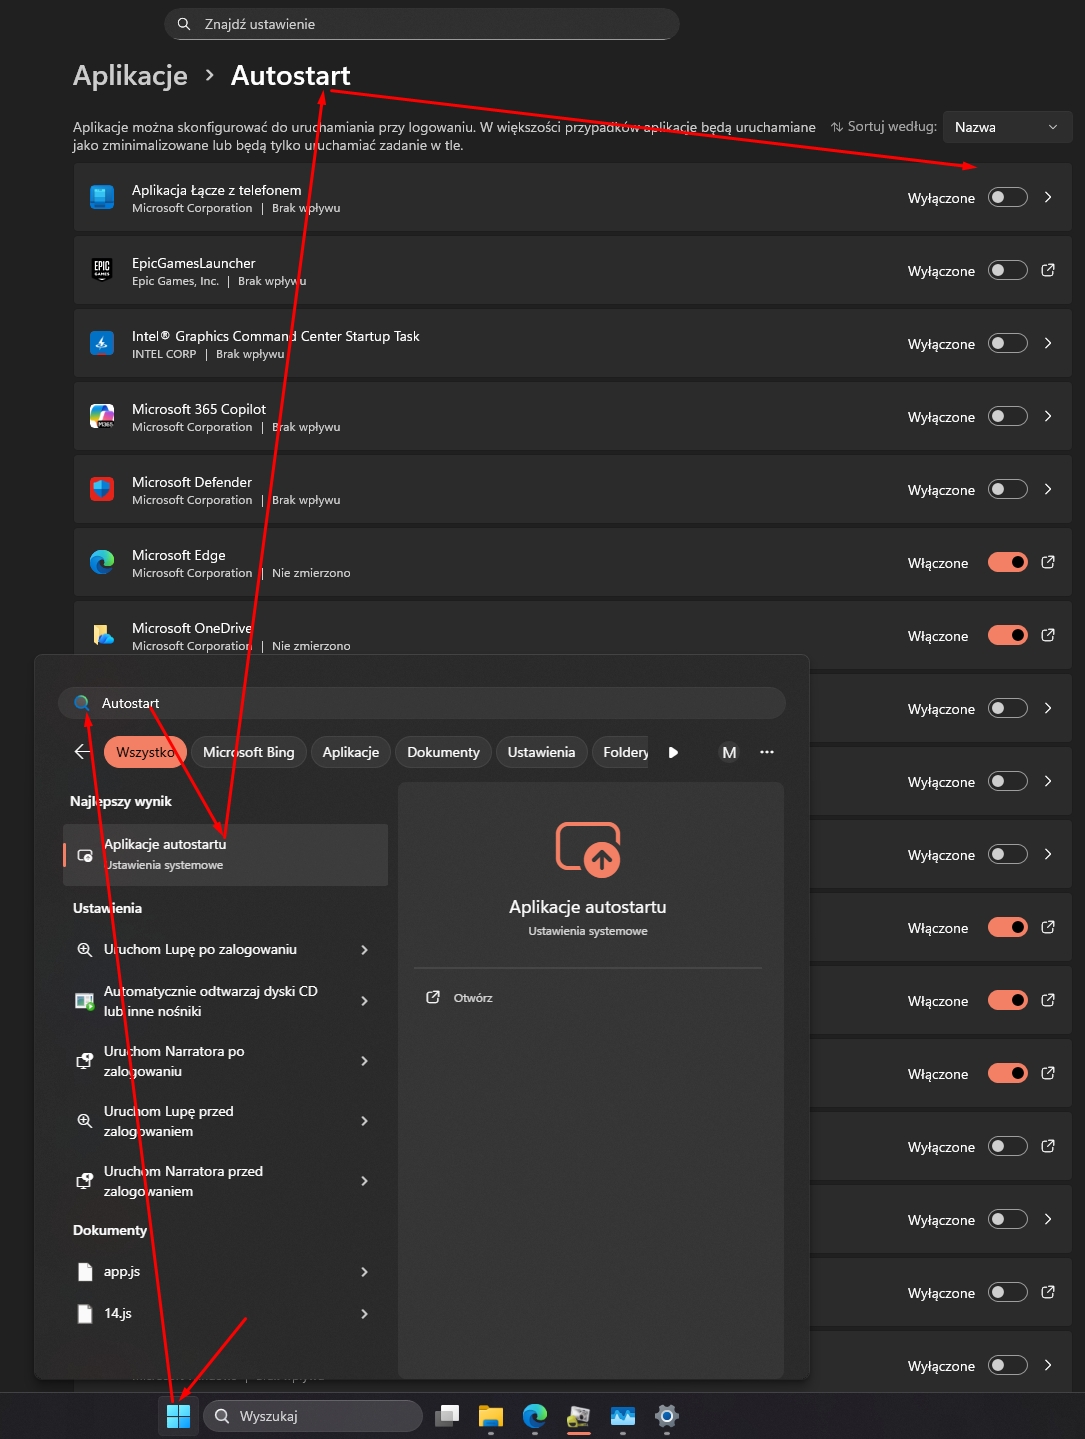This screenshot has width=1085, height=1439.
Task: Open the three-dots more options menu
Action: point(767,752)
